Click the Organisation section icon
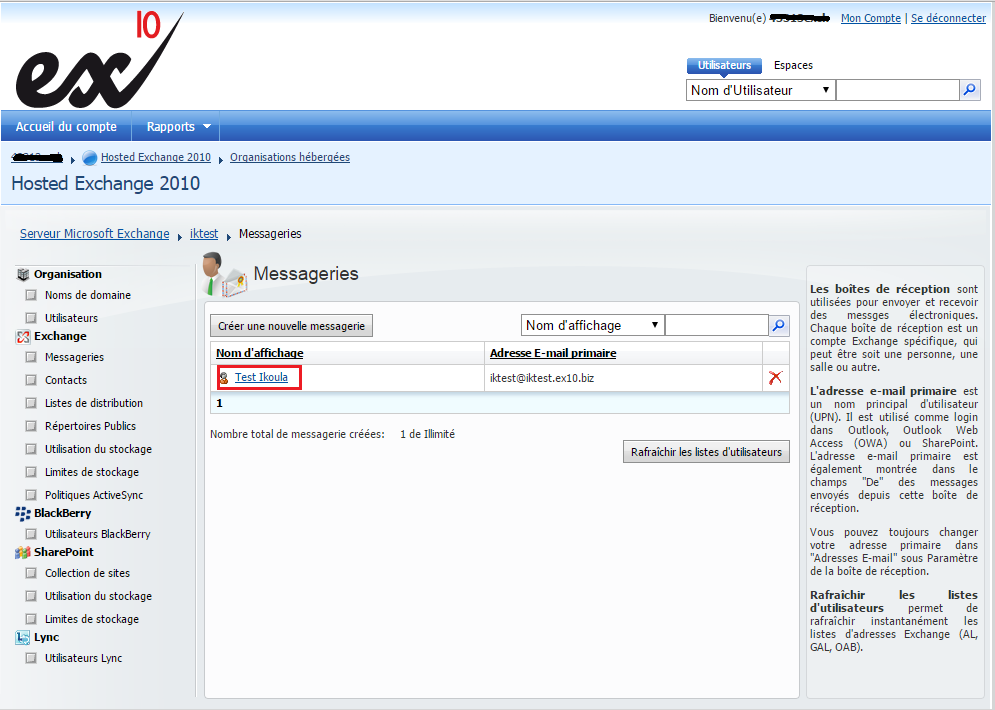The image size is (995, 710). [x=23, y=274]
